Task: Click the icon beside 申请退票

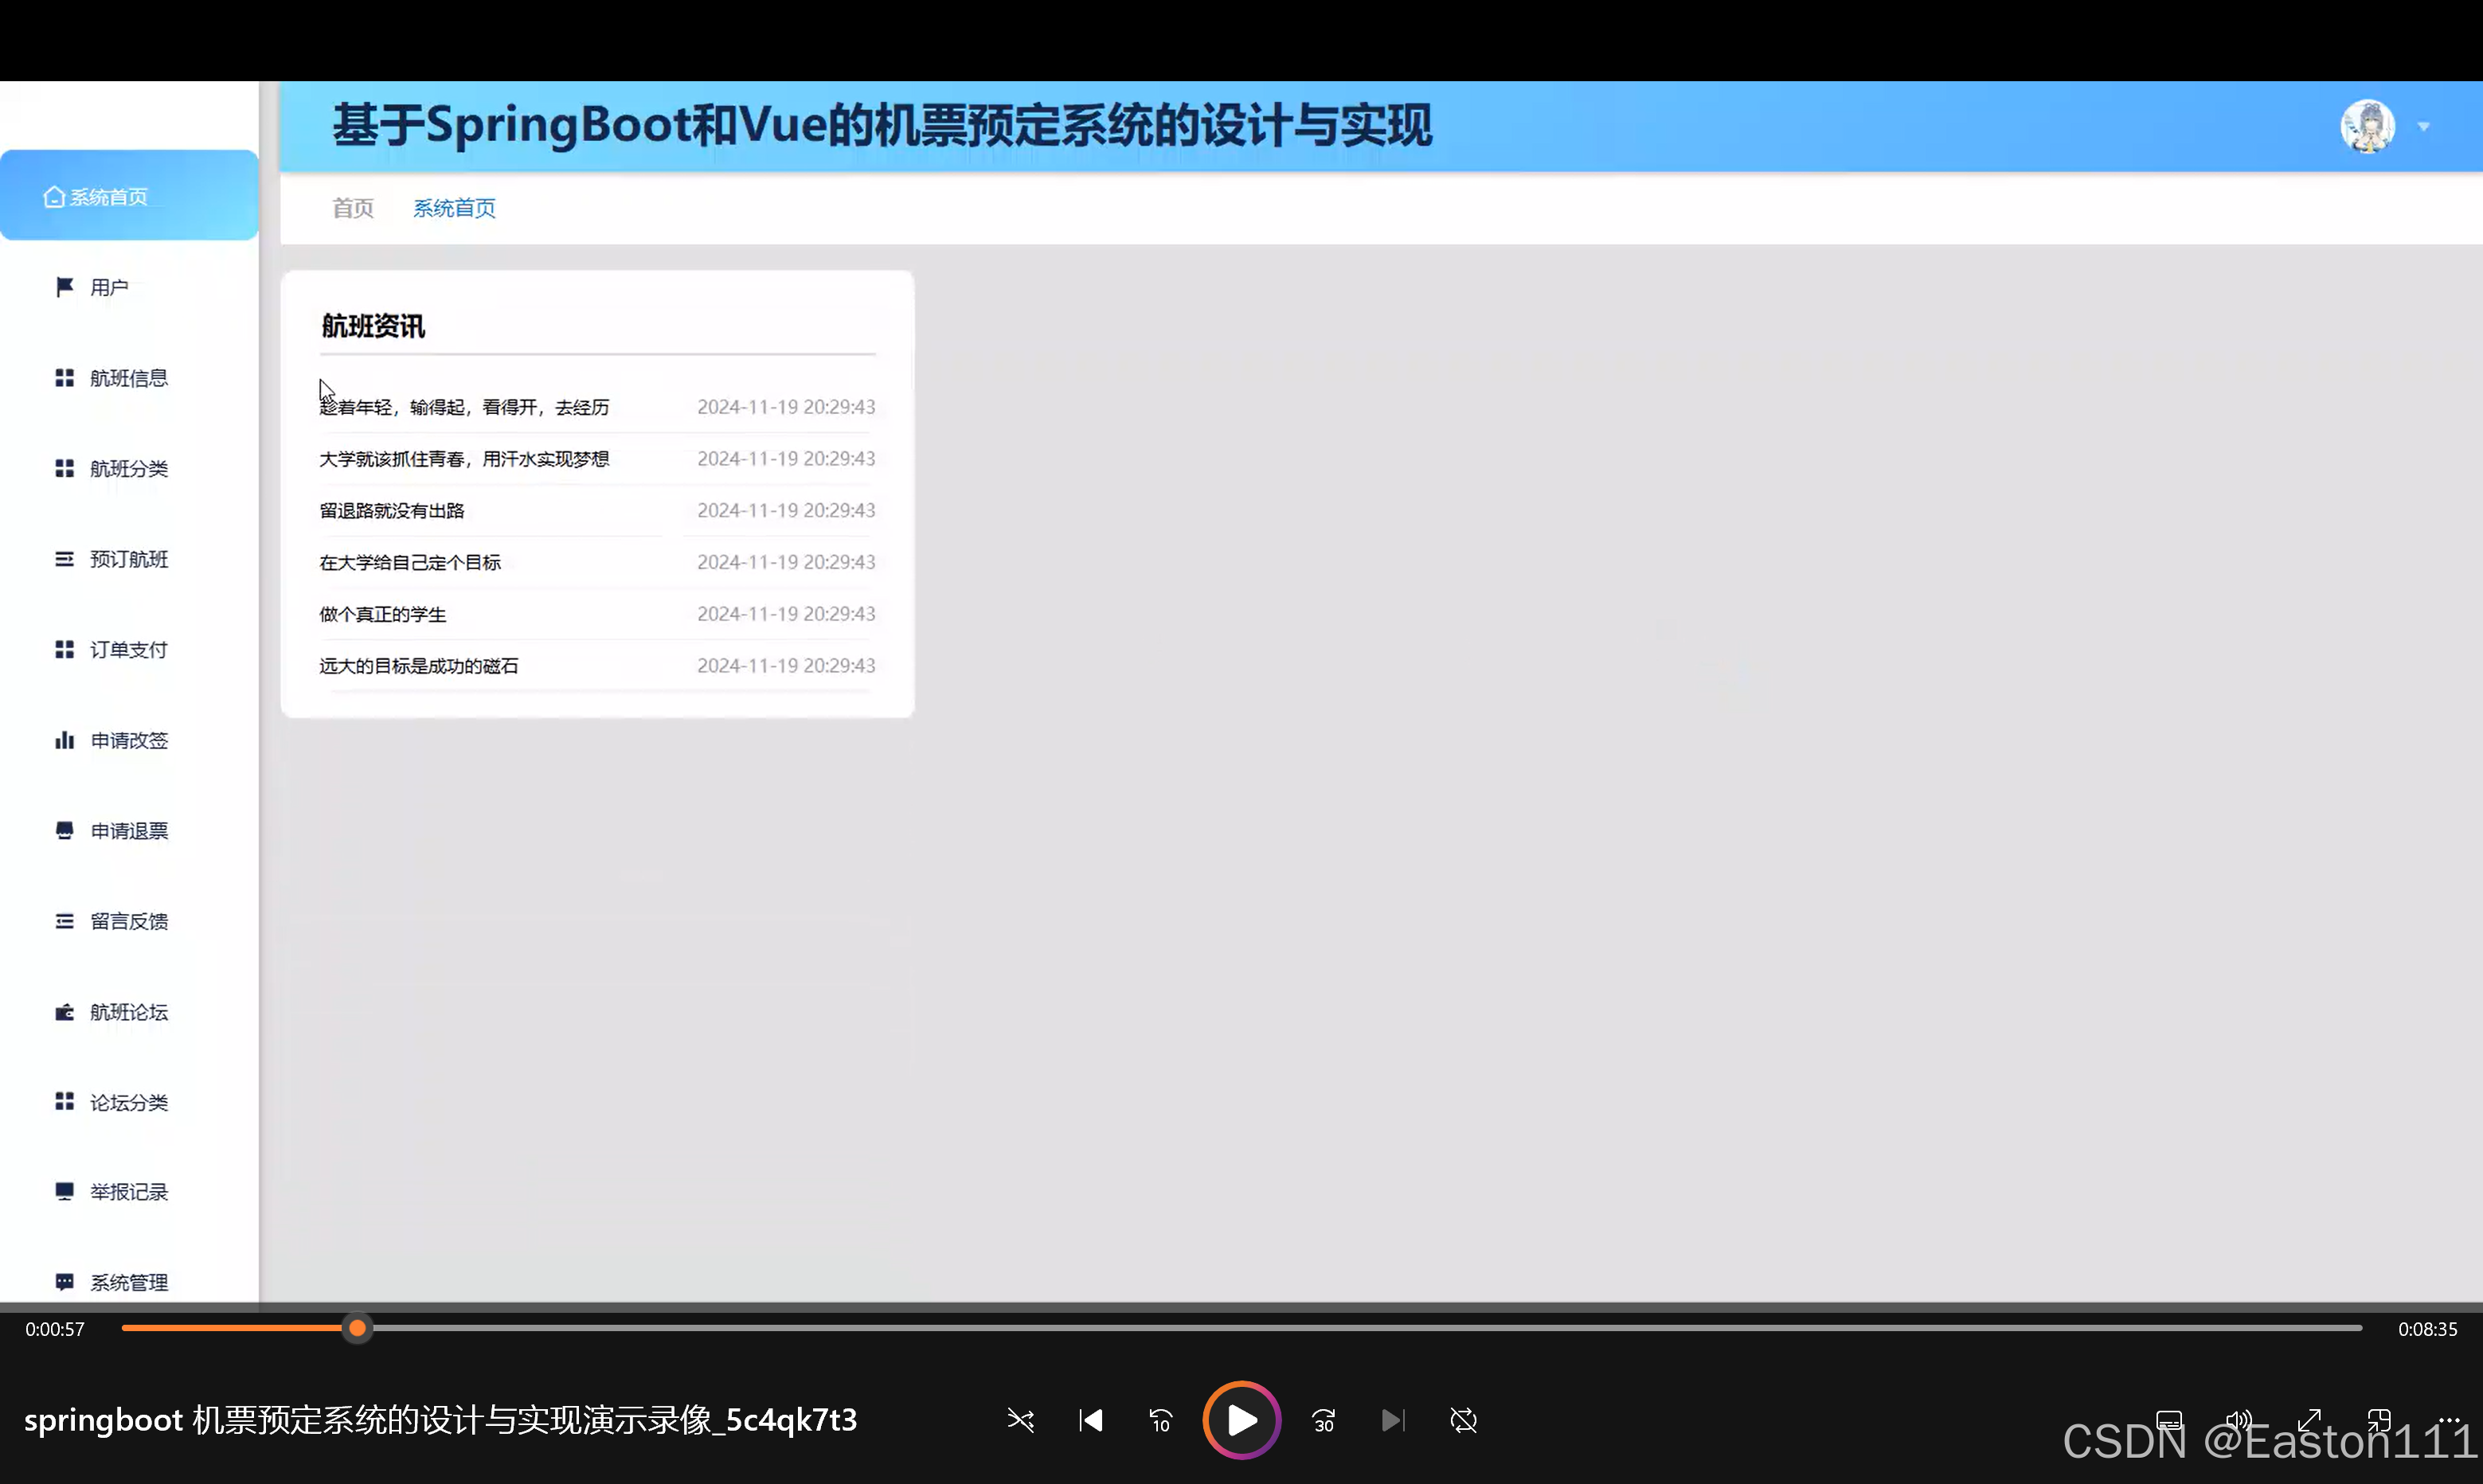Action: [64, 830]
